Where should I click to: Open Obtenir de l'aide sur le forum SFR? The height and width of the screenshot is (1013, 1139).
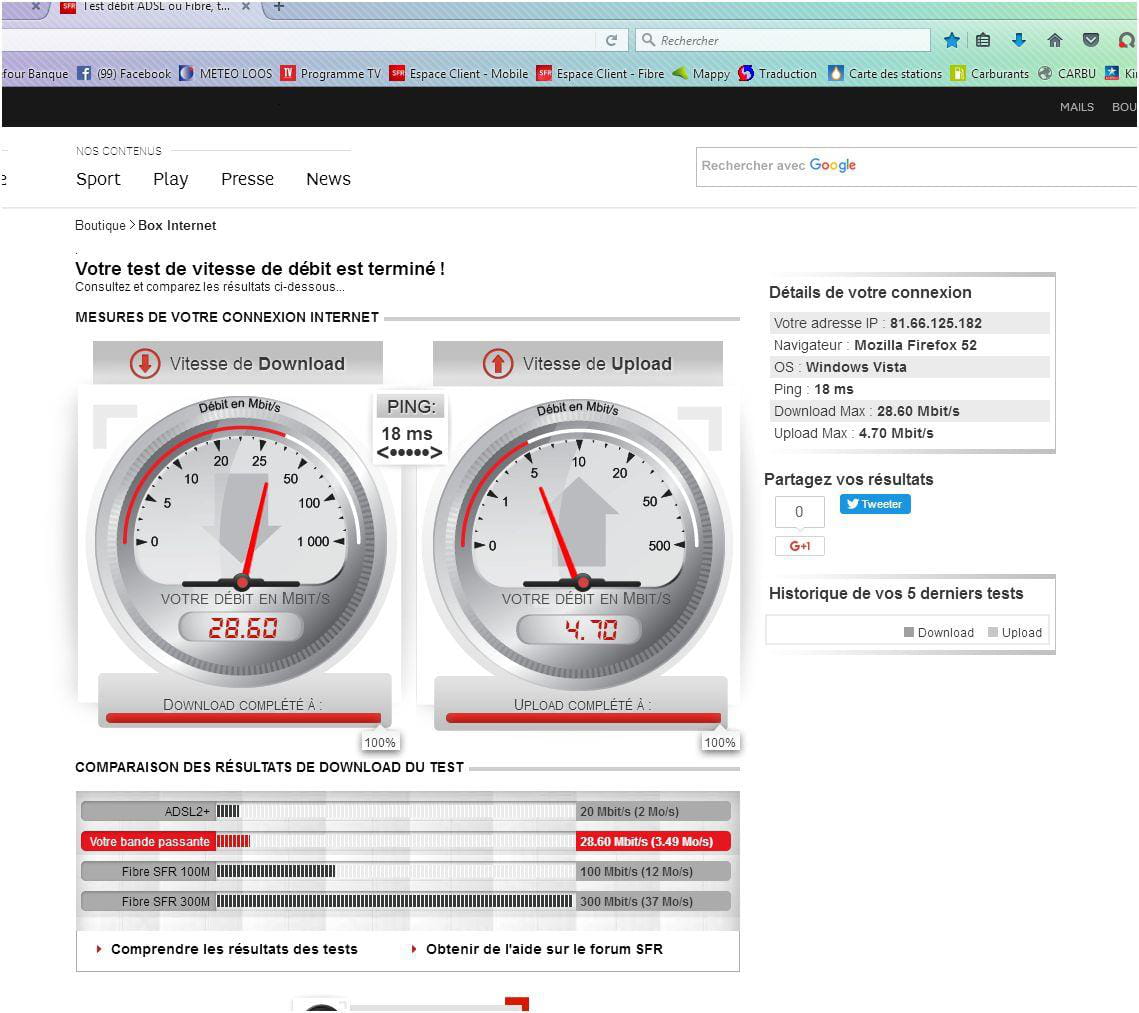click(544, 949)
